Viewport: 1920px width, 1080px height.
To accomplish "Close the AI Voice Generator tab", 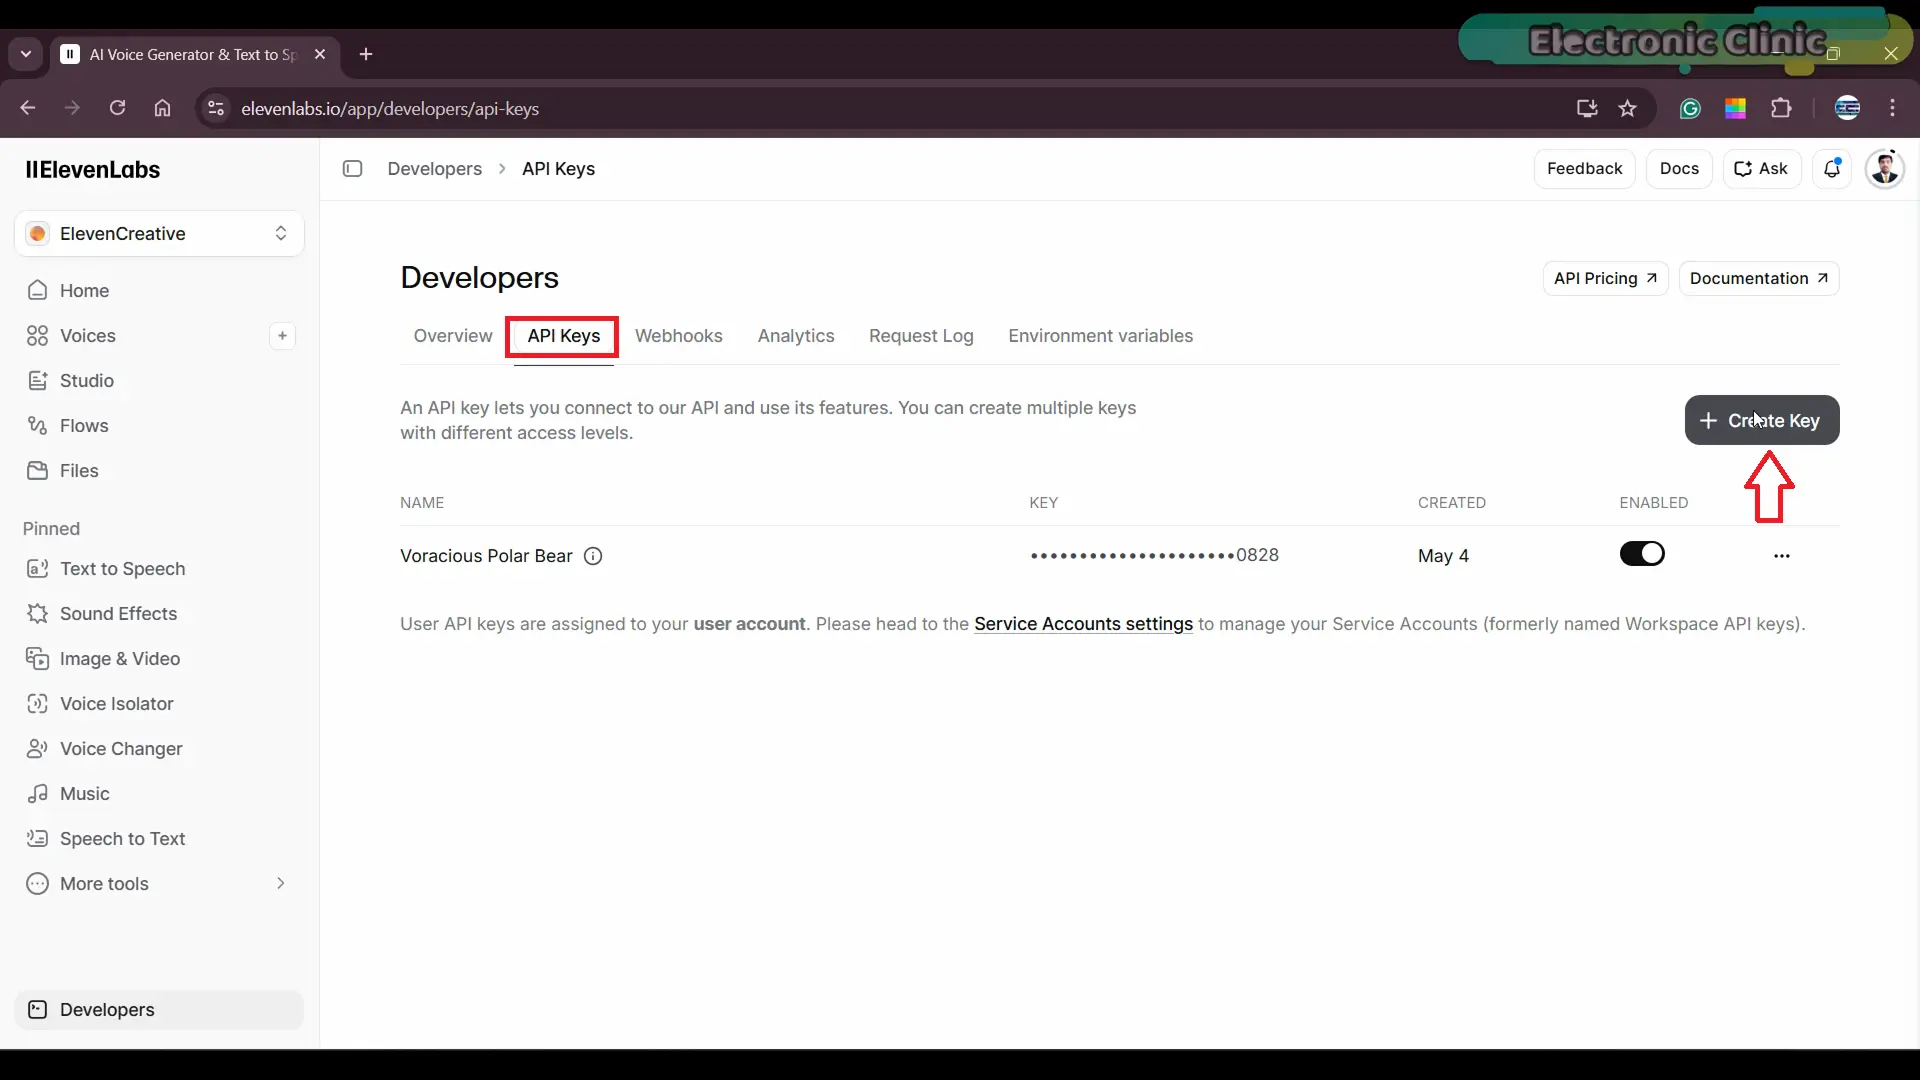I will tap(320, 54).
